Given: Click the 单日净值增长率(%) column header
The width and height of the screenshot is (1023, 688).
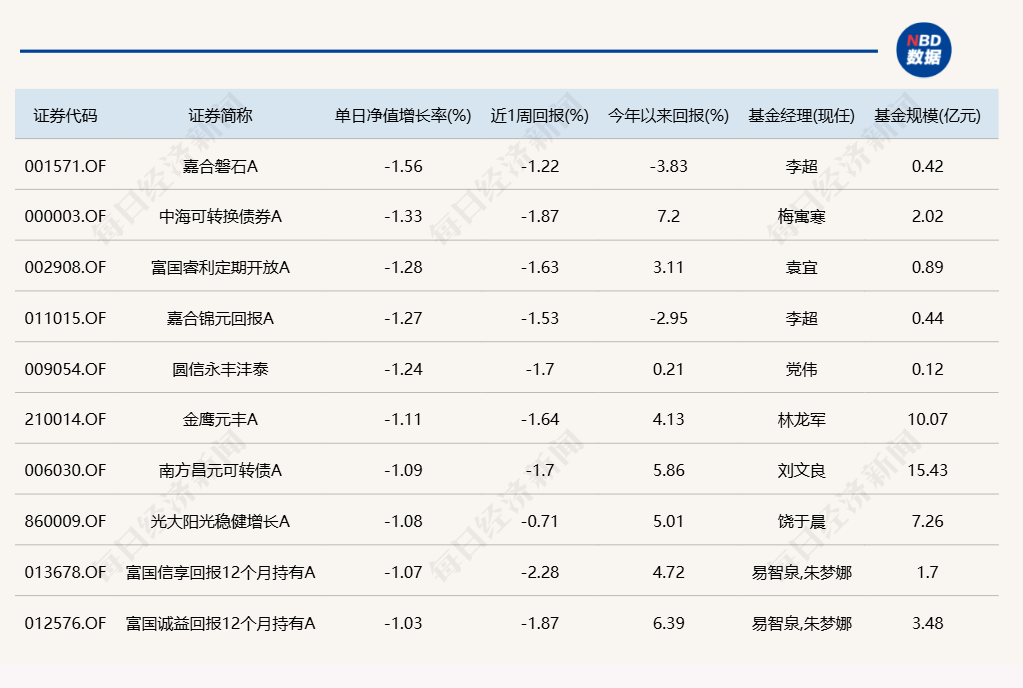Looking at the screenshot, I should tap(403, 115).
